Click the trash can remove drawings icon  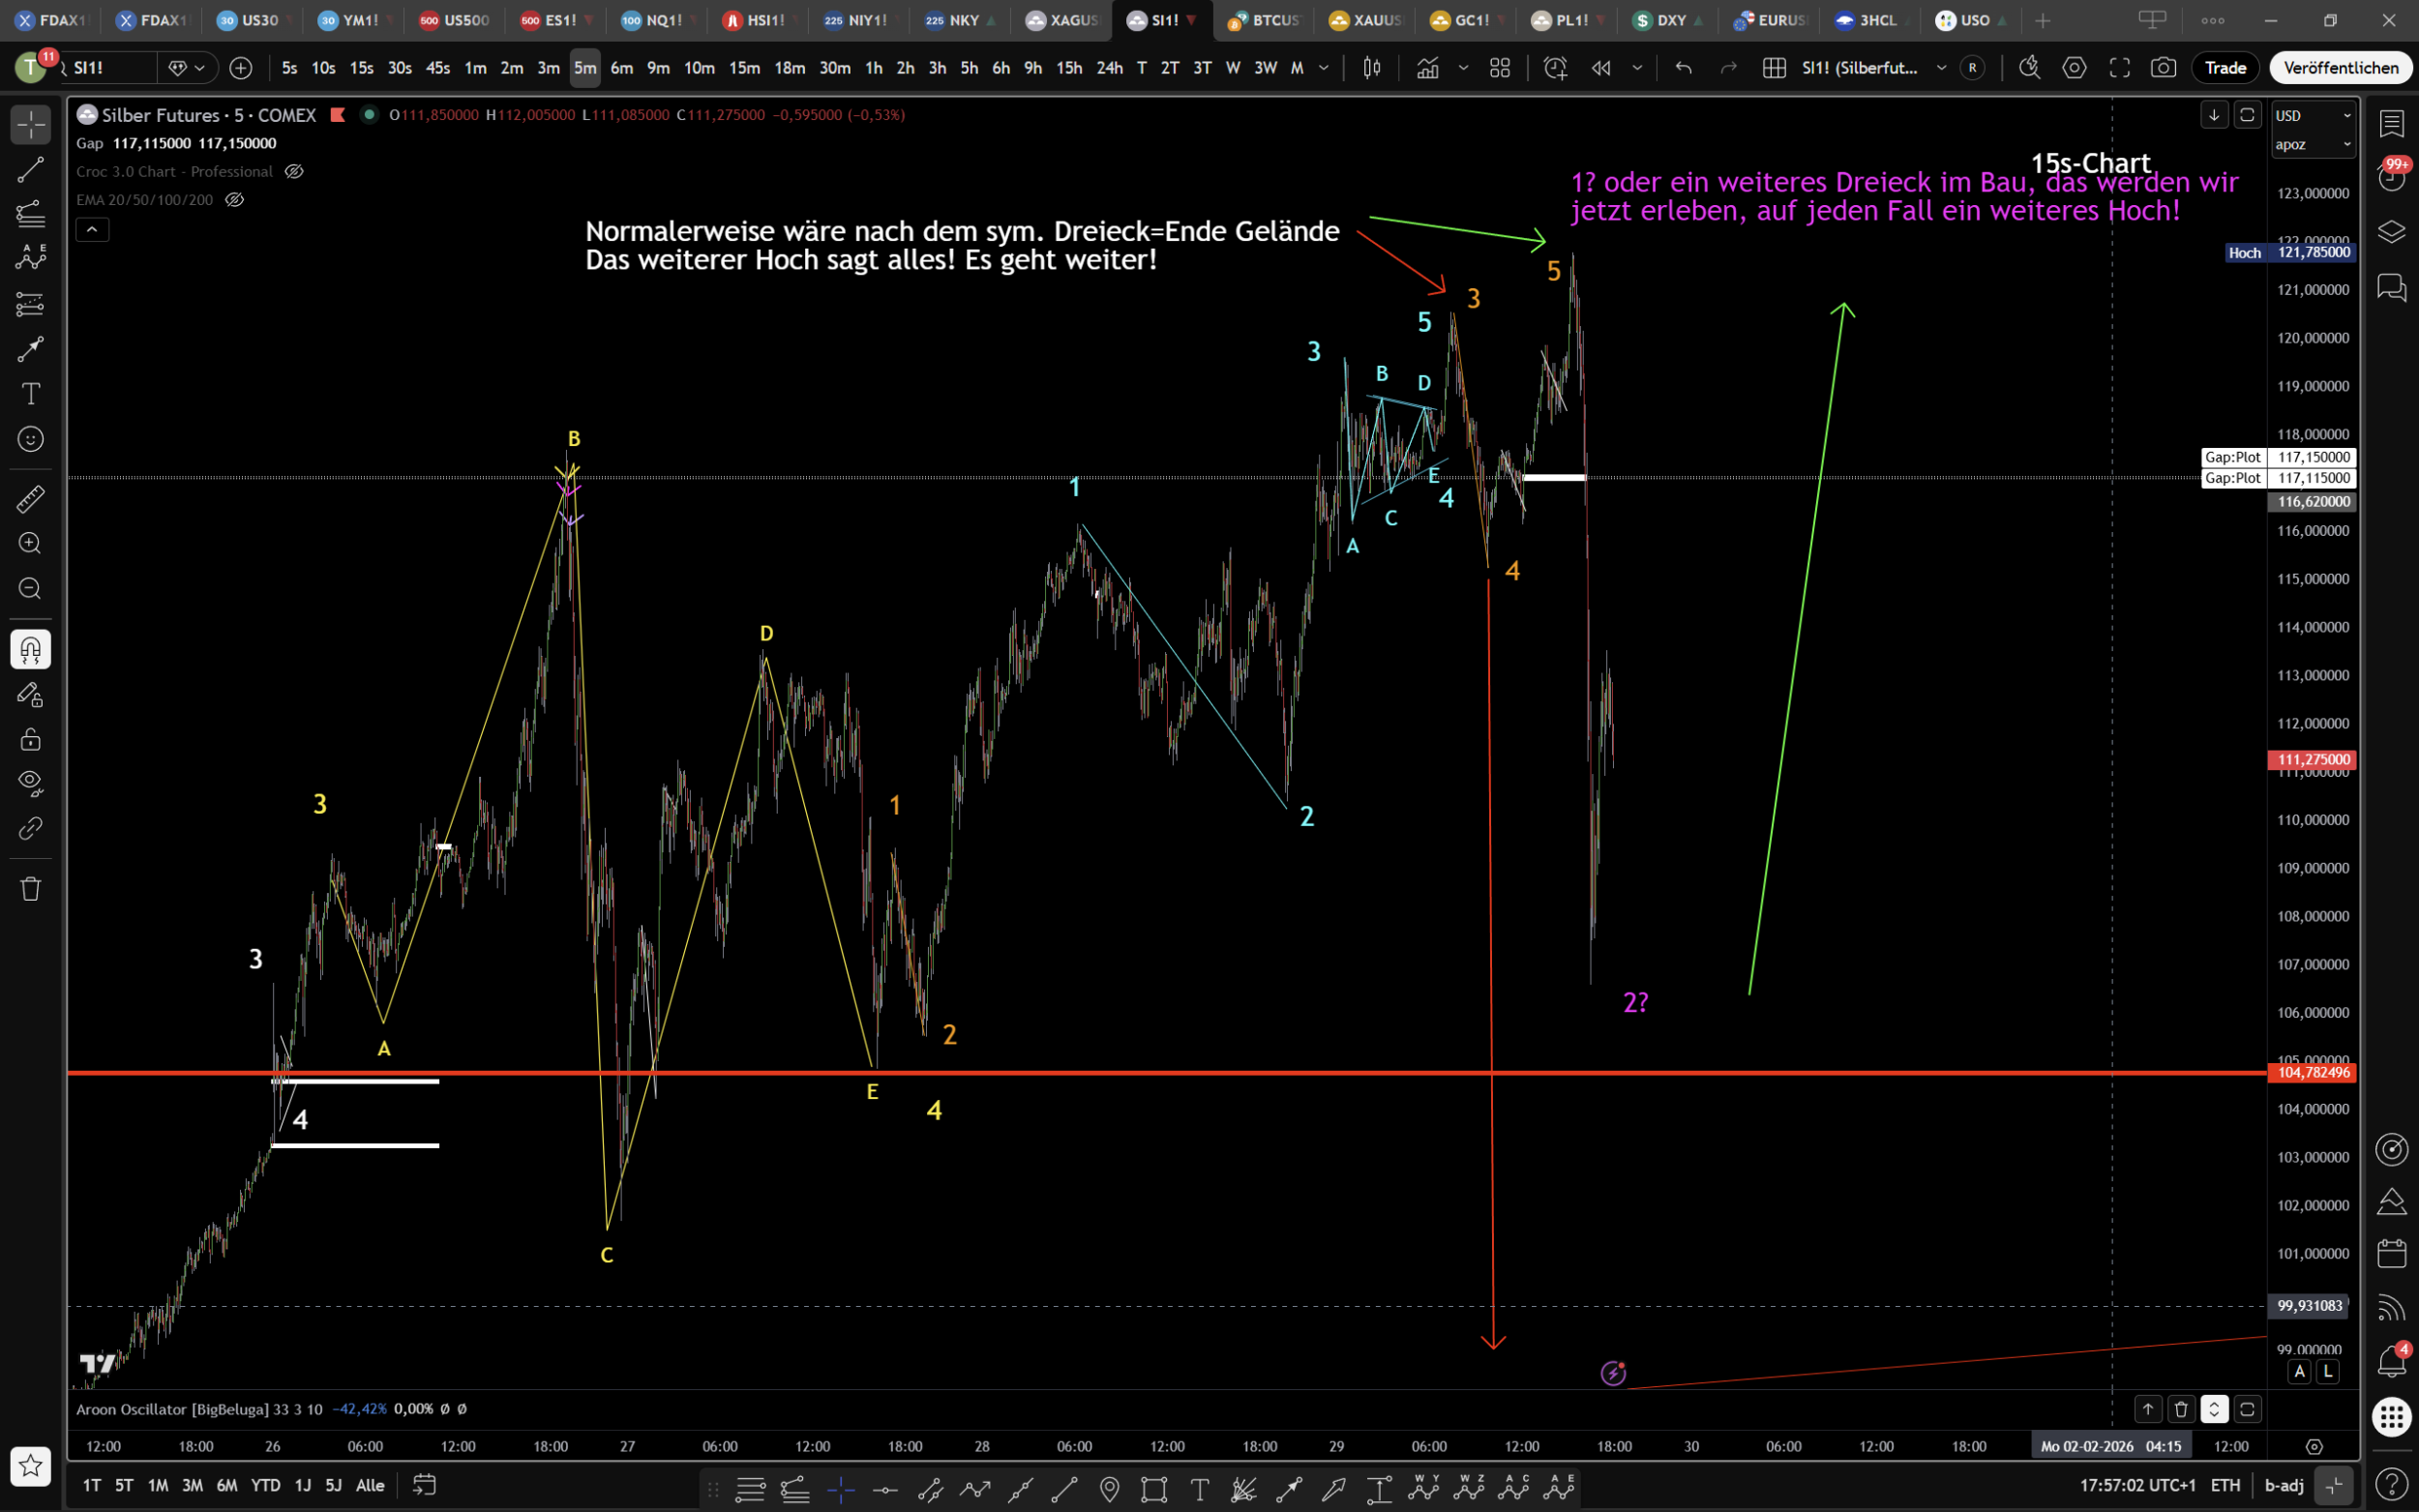(30, 889)
